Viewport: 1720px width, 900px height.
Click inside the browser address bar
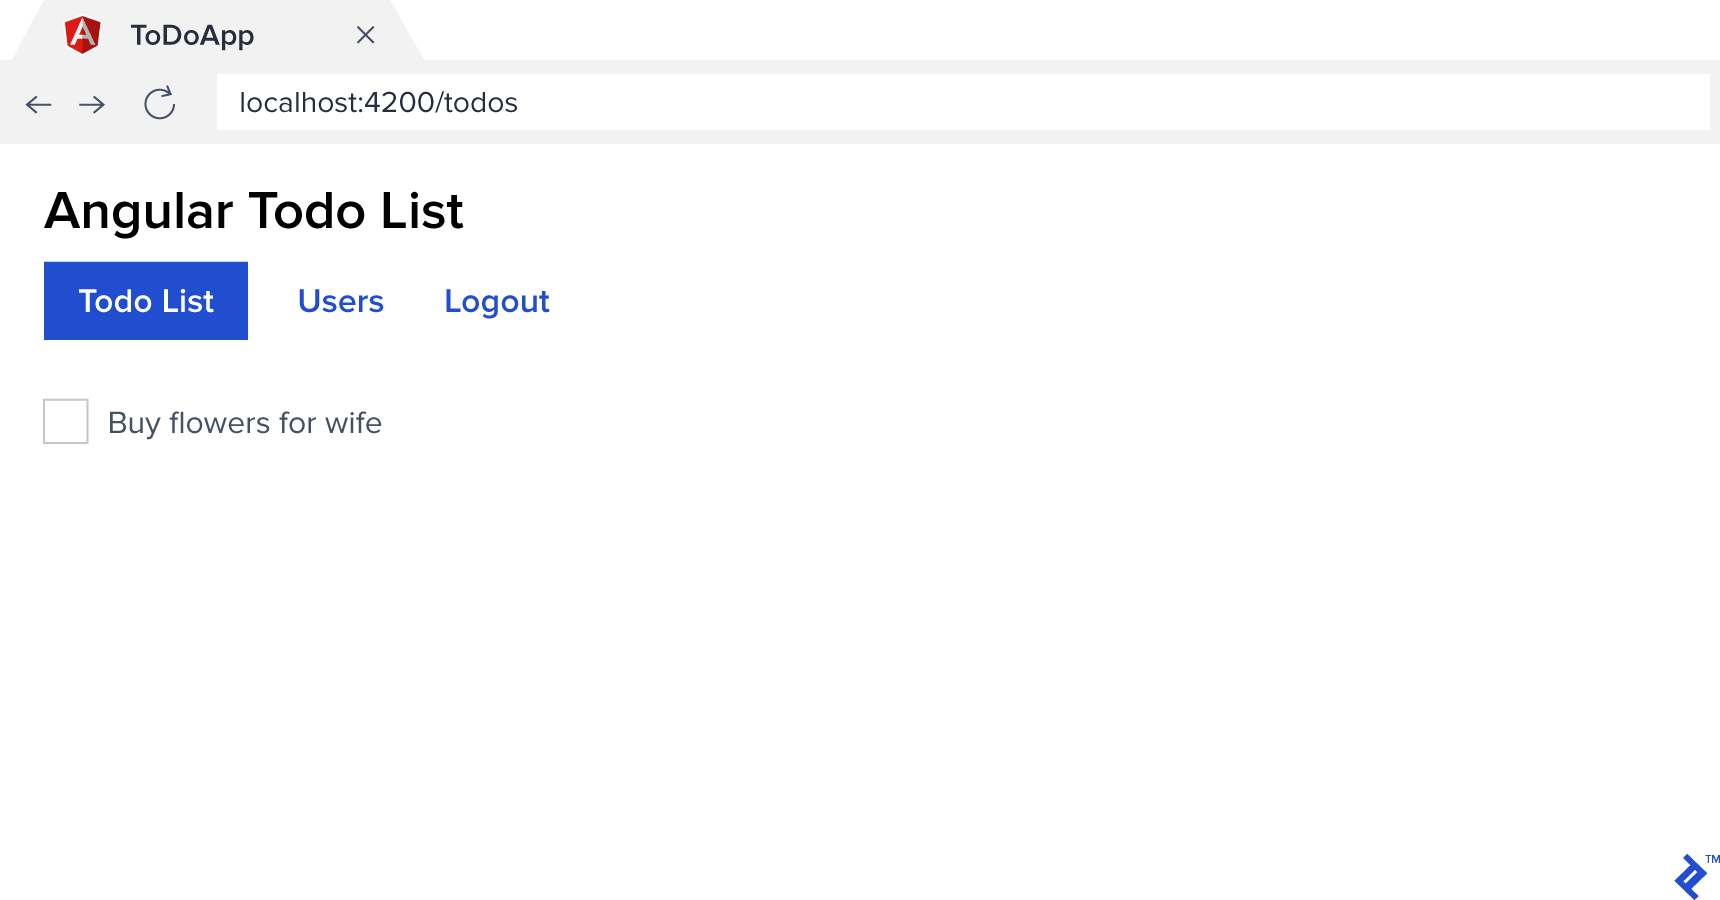(x=900, y=102)
